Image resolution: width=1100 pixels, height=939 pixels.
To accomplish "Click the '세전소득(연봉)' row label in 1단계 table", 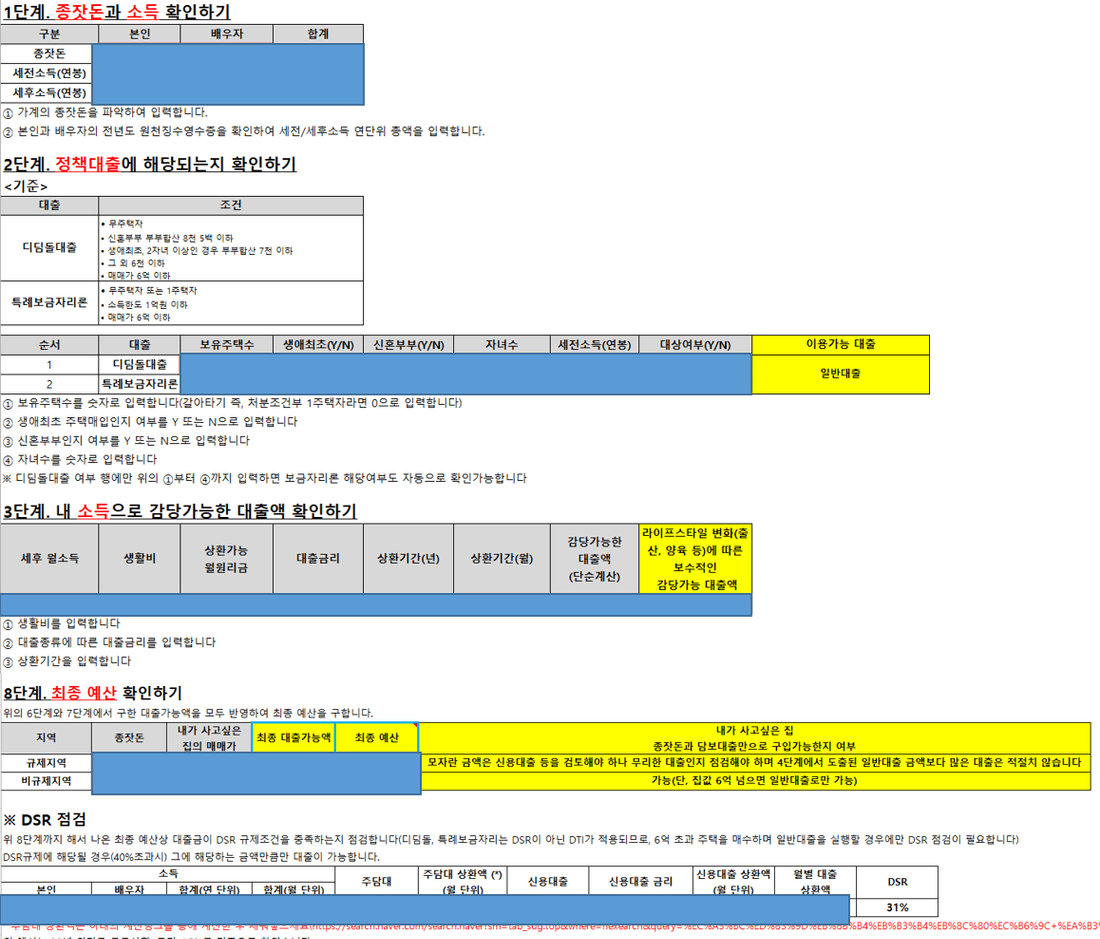I will pyautogui.click(x=46, y=73).
